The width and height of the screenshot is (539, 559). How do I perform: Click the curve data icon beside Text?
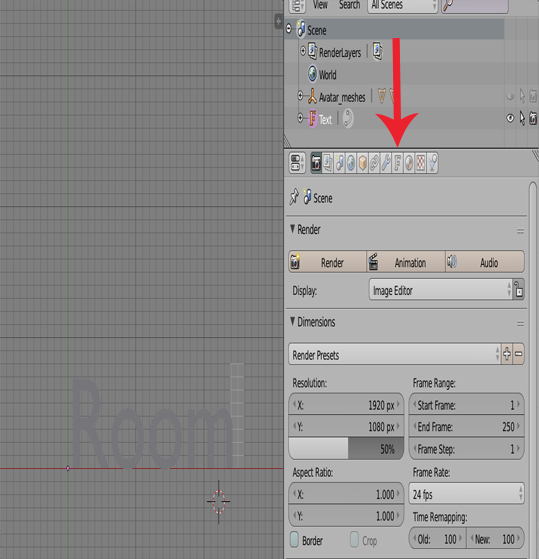point(348,118)
